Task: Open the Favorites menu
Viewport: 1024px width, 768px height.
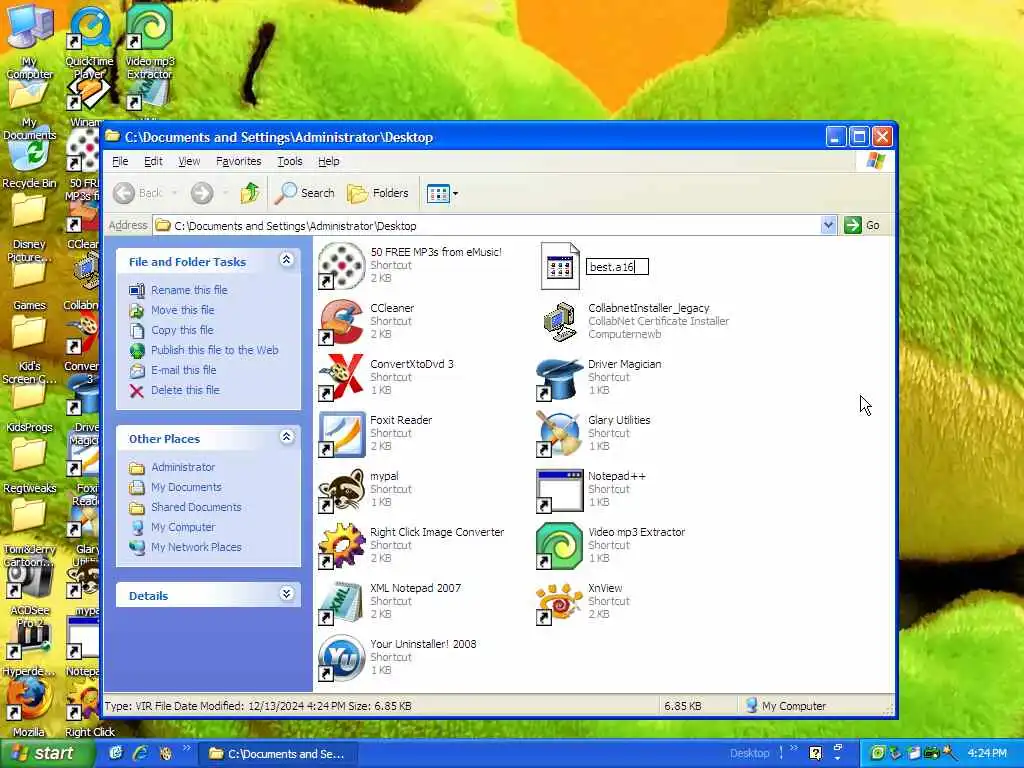Action: (x=238, y=161)
